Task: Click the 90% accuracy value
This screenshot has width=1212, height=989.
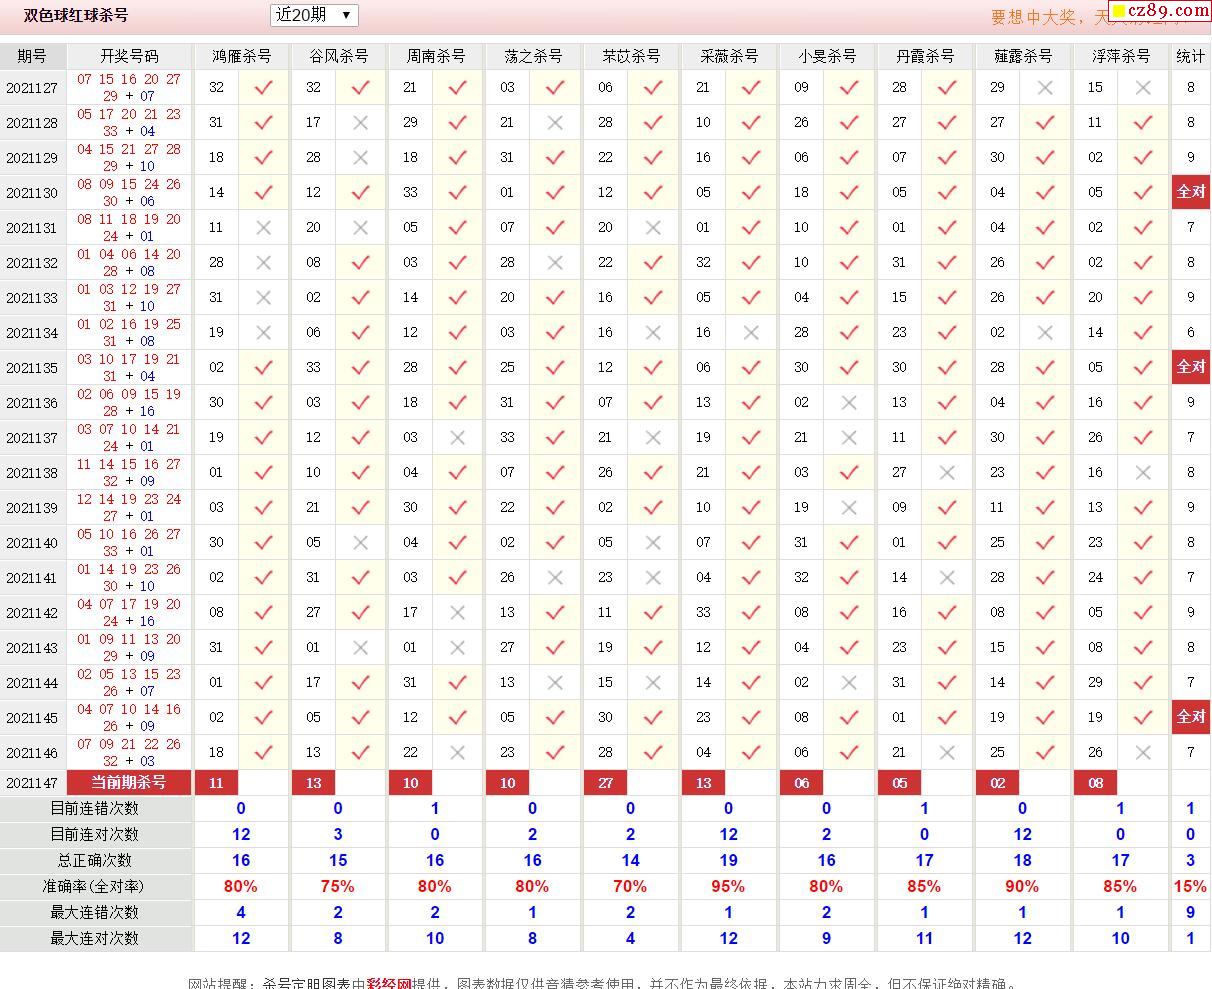Action: point(1022,887)
